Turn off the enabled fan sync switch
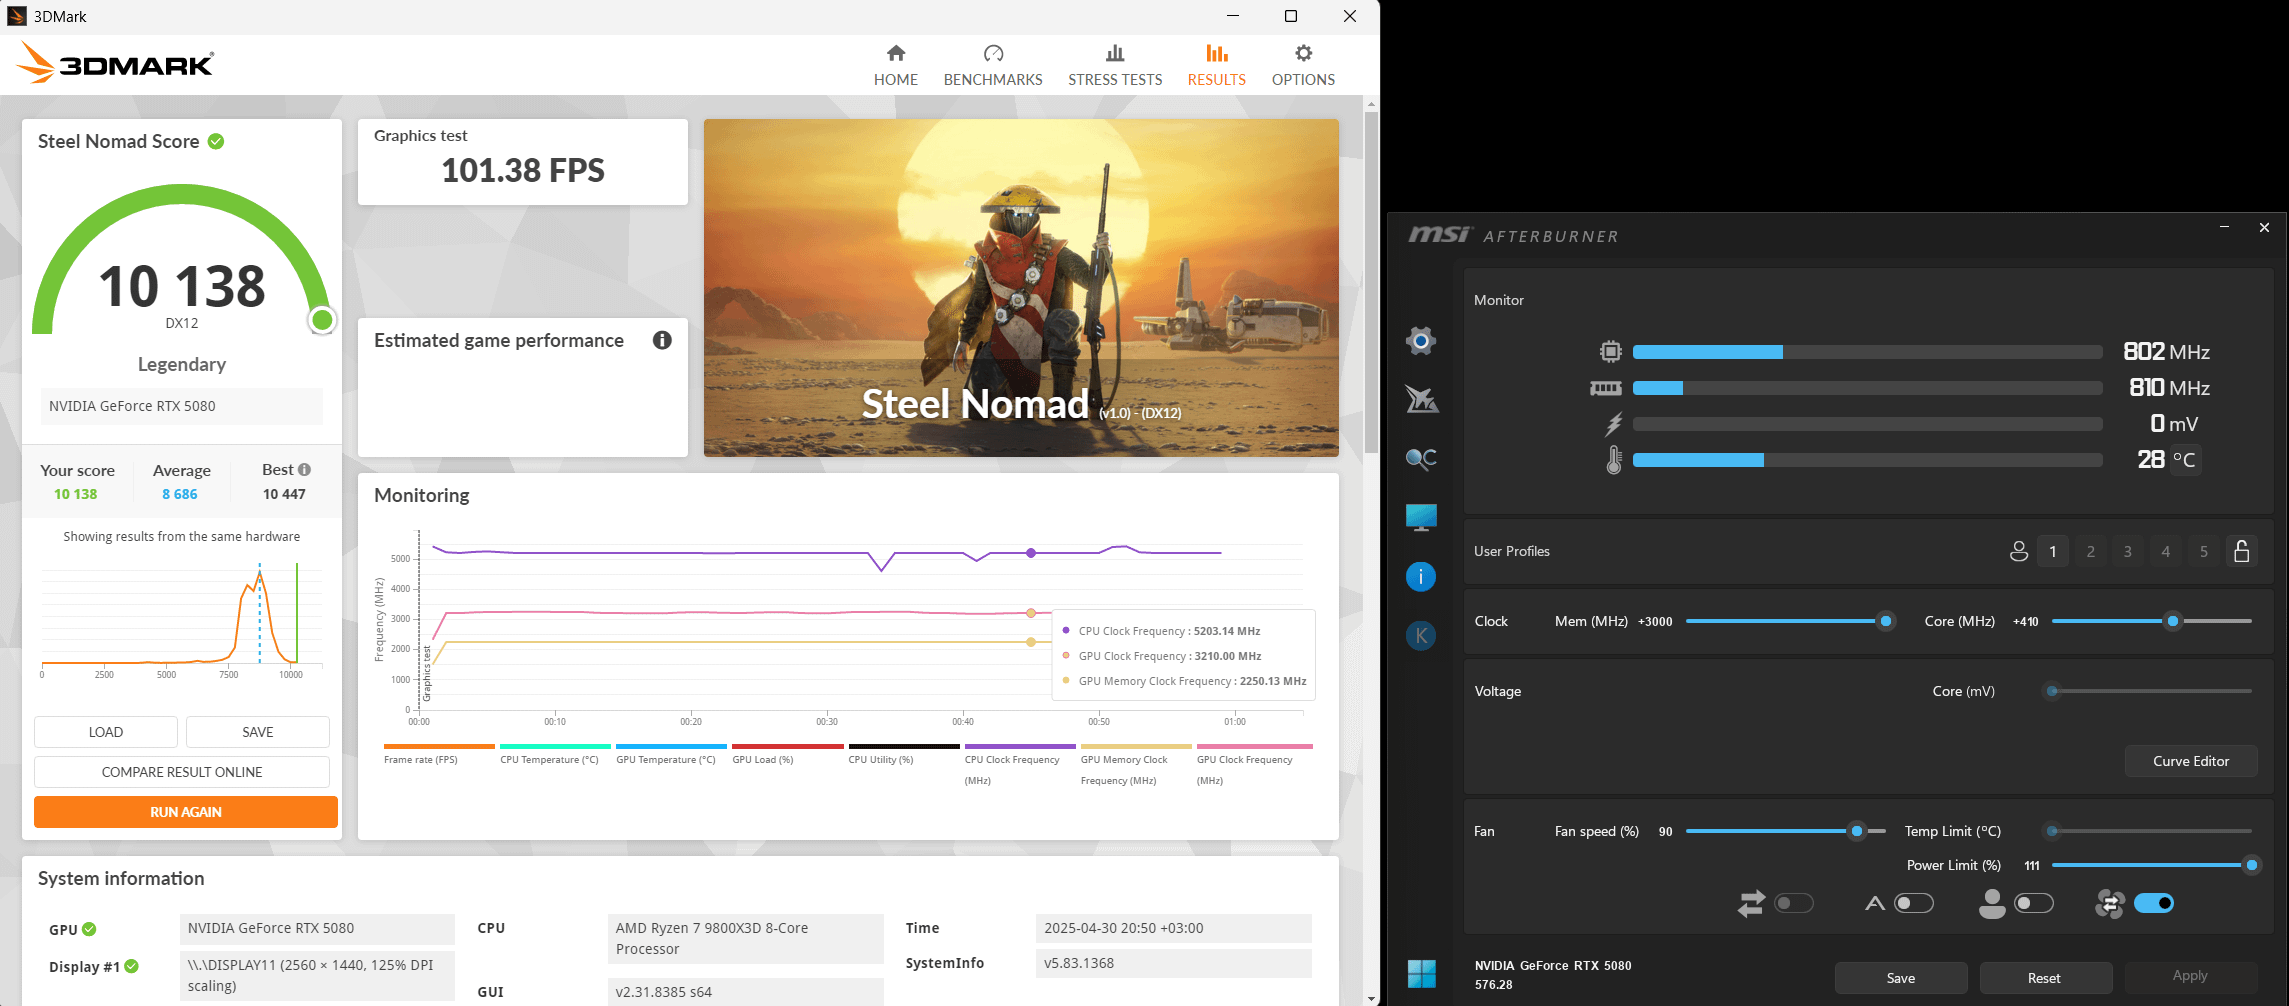 pos(2154,904)
